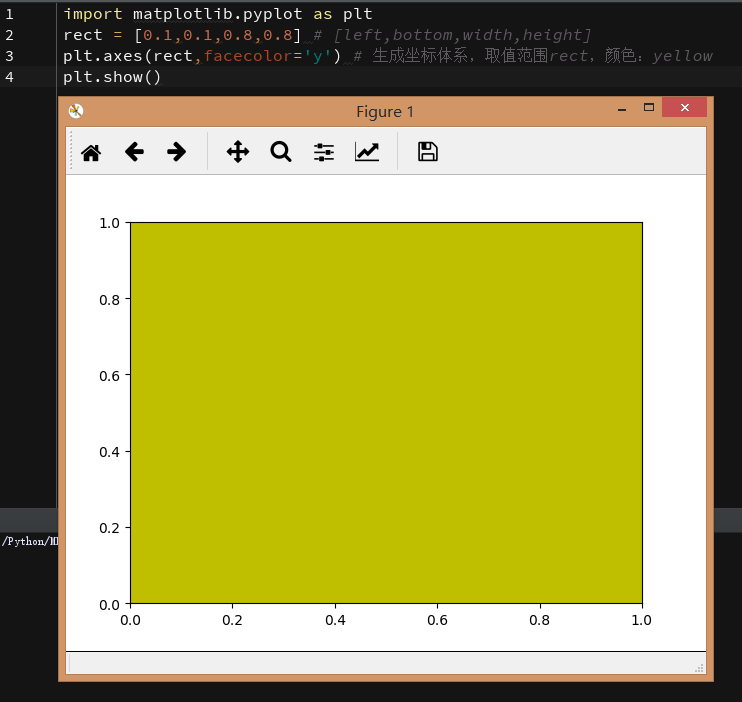Click the '/Python/' path text in console

pyautogui.click(x=29, y=541)
